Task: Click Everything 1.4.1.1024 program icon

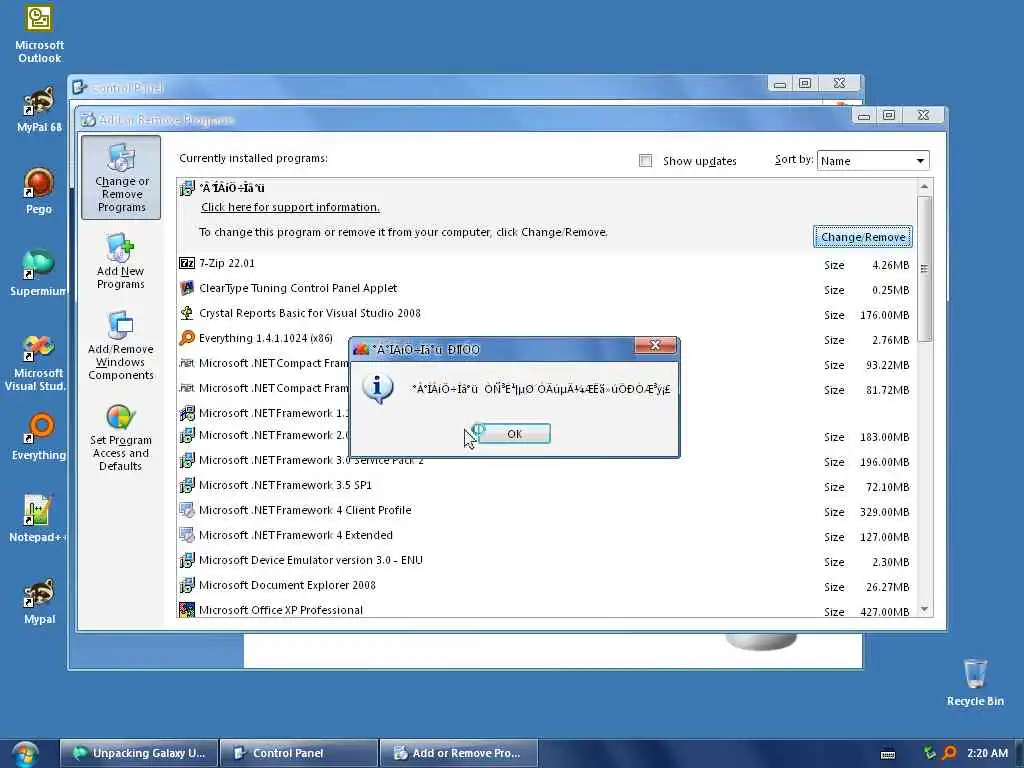Action: click(187, 338)
